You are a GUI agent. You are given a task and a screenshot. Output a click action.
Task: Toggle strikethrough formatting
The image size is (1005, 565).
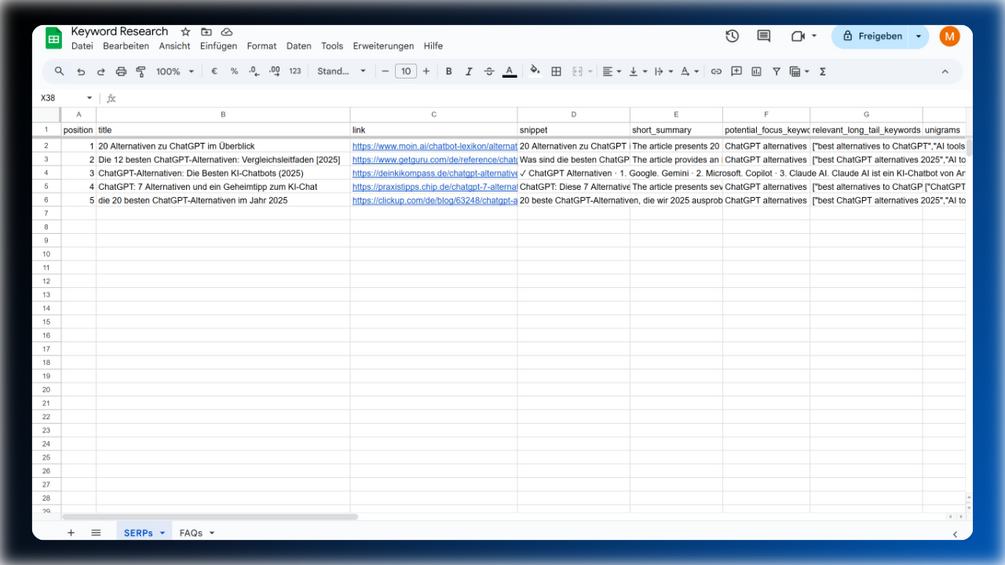click(489, 72)
